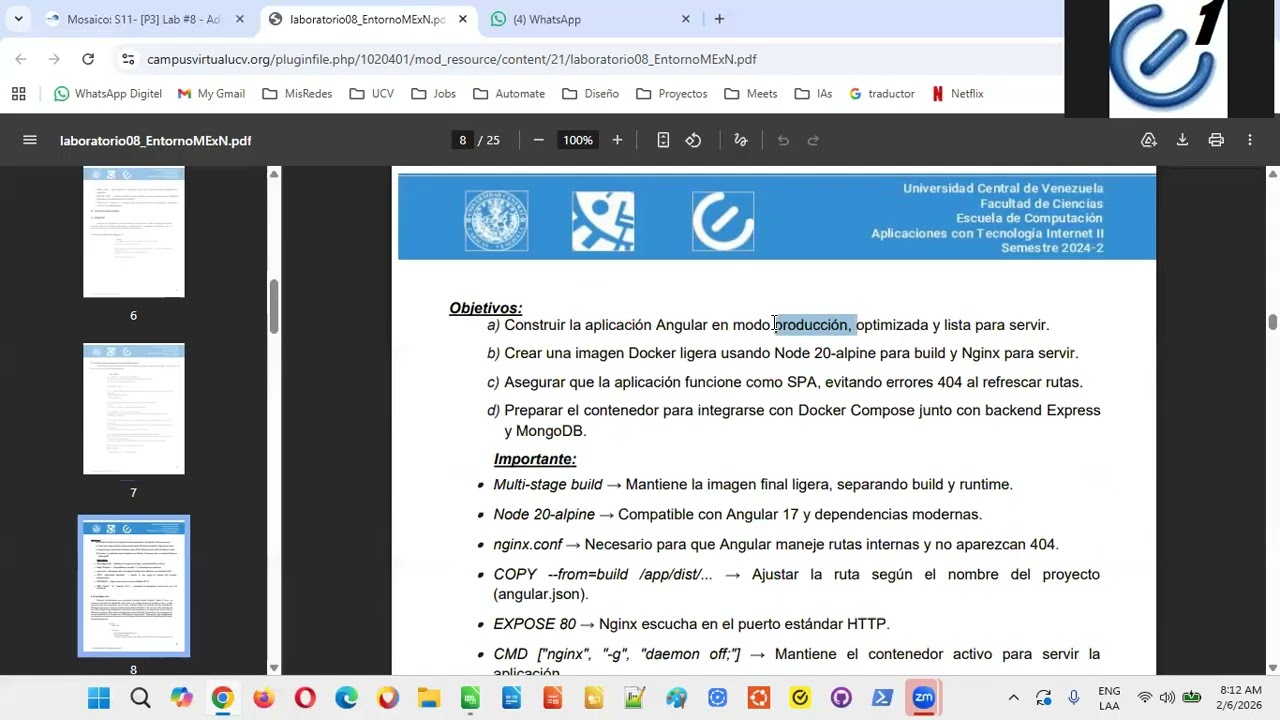Open Copilot from the taskbar
Screen dimensions: 1280x720
[x=181, y=698]
